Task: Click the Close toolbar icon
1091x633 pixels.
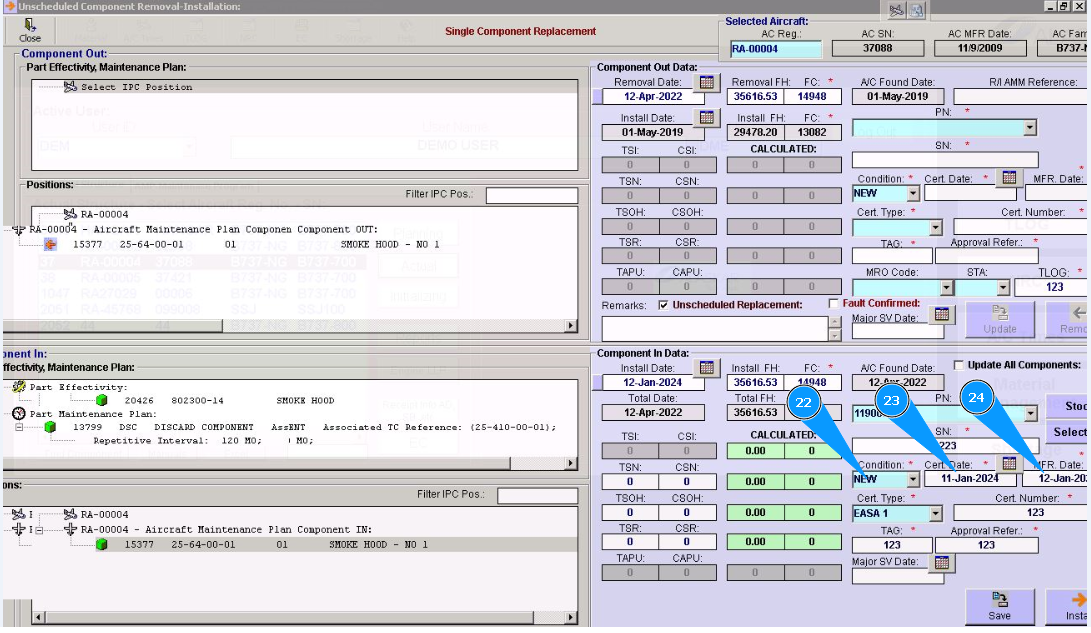Action: pyautogui.click(x=30, y=29)
